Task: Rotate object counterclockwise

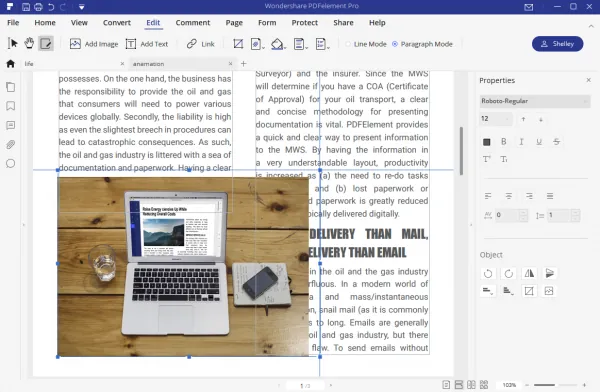Action: [x=488, y=273]
